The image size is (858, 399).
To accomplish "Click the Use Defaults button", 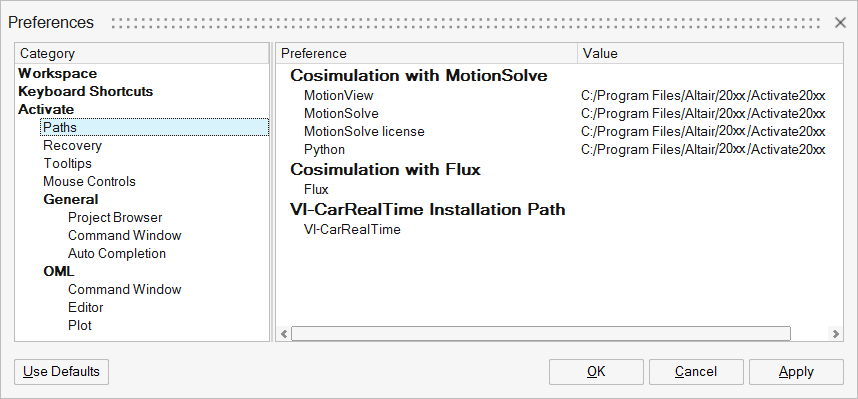I will 61,372.
